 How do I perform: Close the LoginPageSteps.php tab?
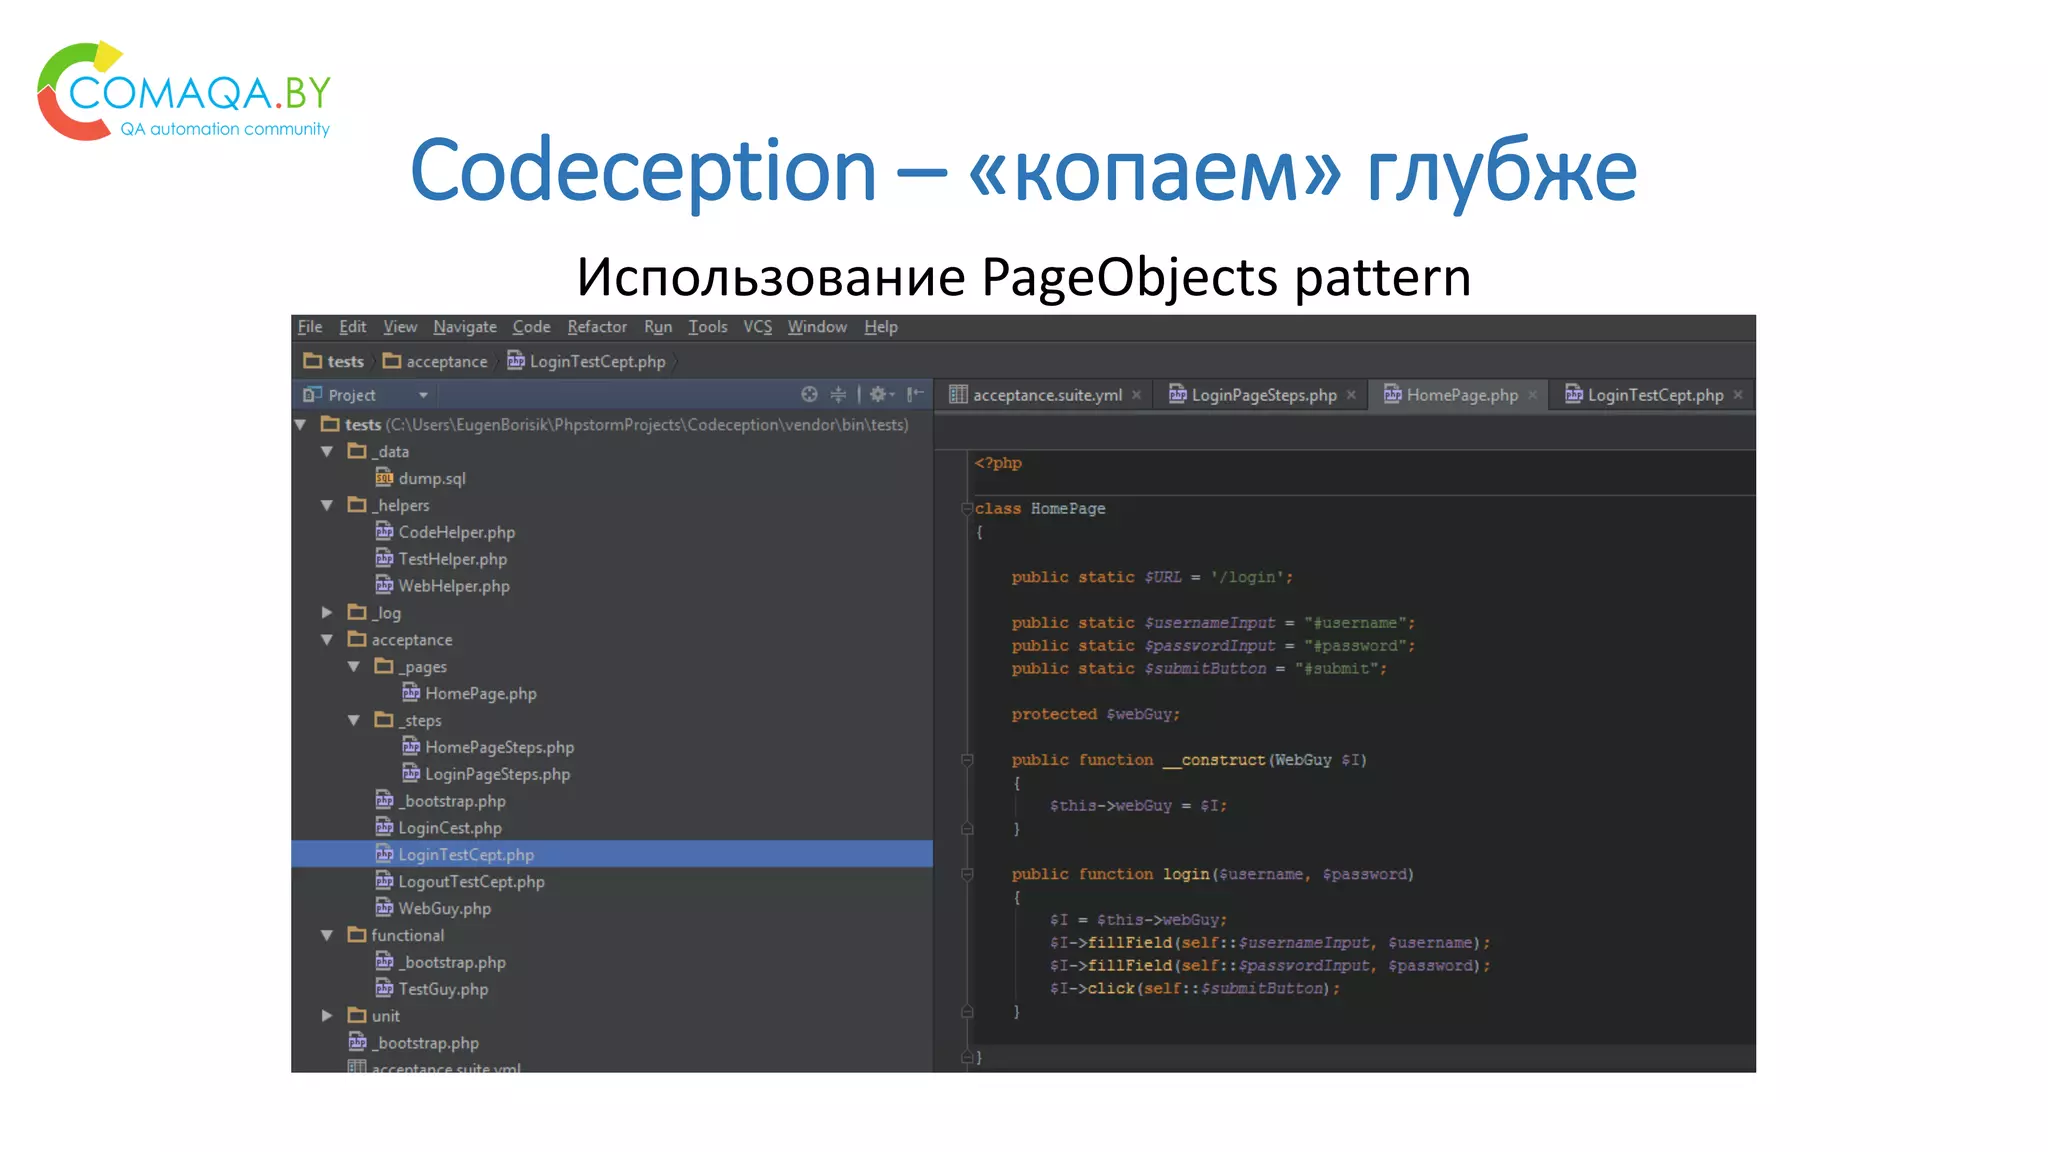point(1351,395)
